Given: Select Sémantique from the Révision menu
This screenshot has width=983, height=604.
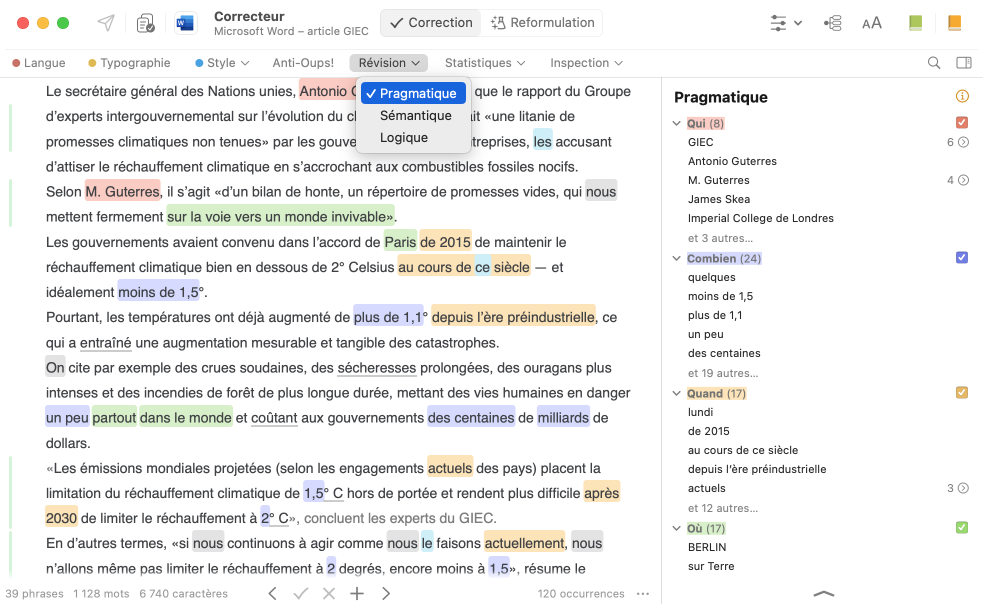Looking at the screenshot, I should pos(415,116).
